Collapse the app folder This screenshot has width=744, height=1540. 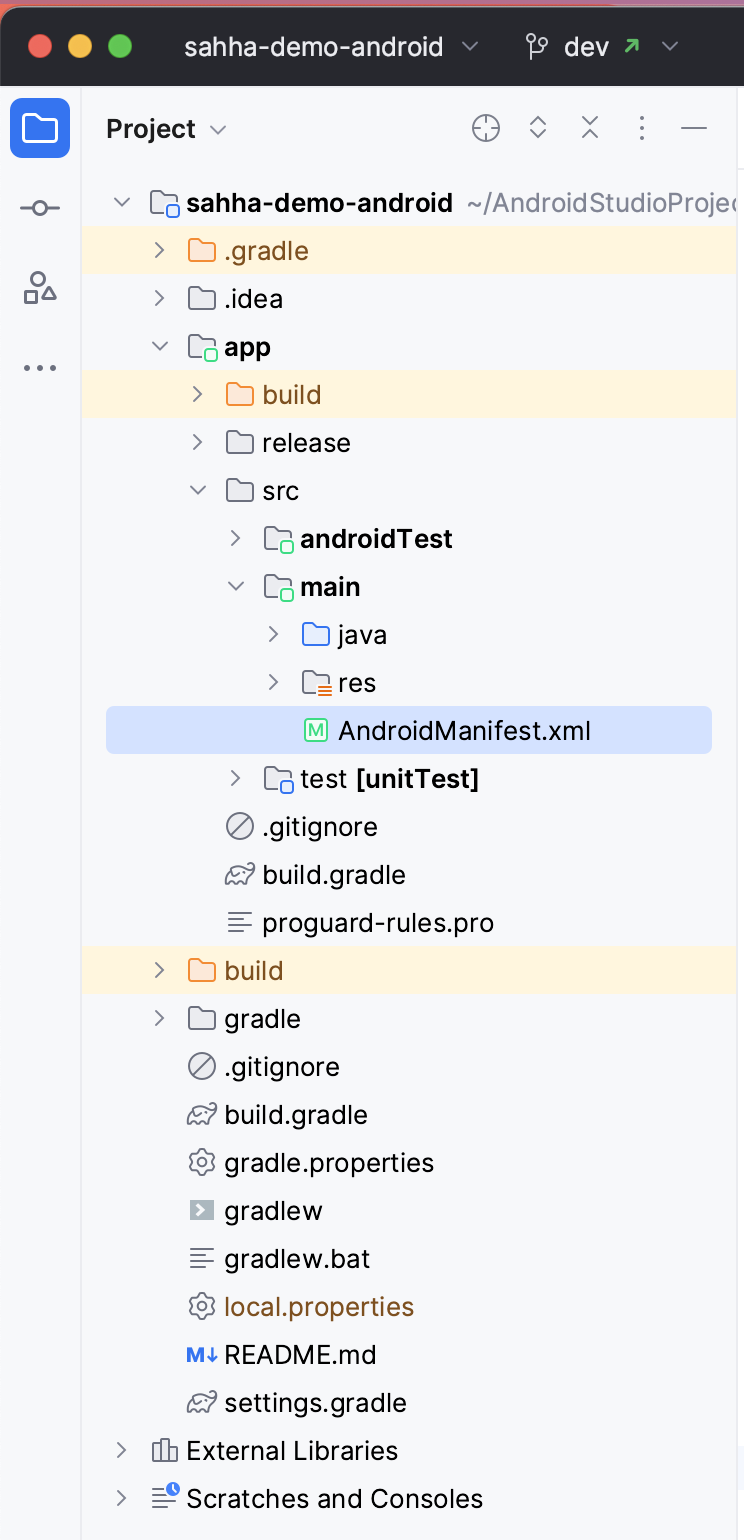click(160, 346)
